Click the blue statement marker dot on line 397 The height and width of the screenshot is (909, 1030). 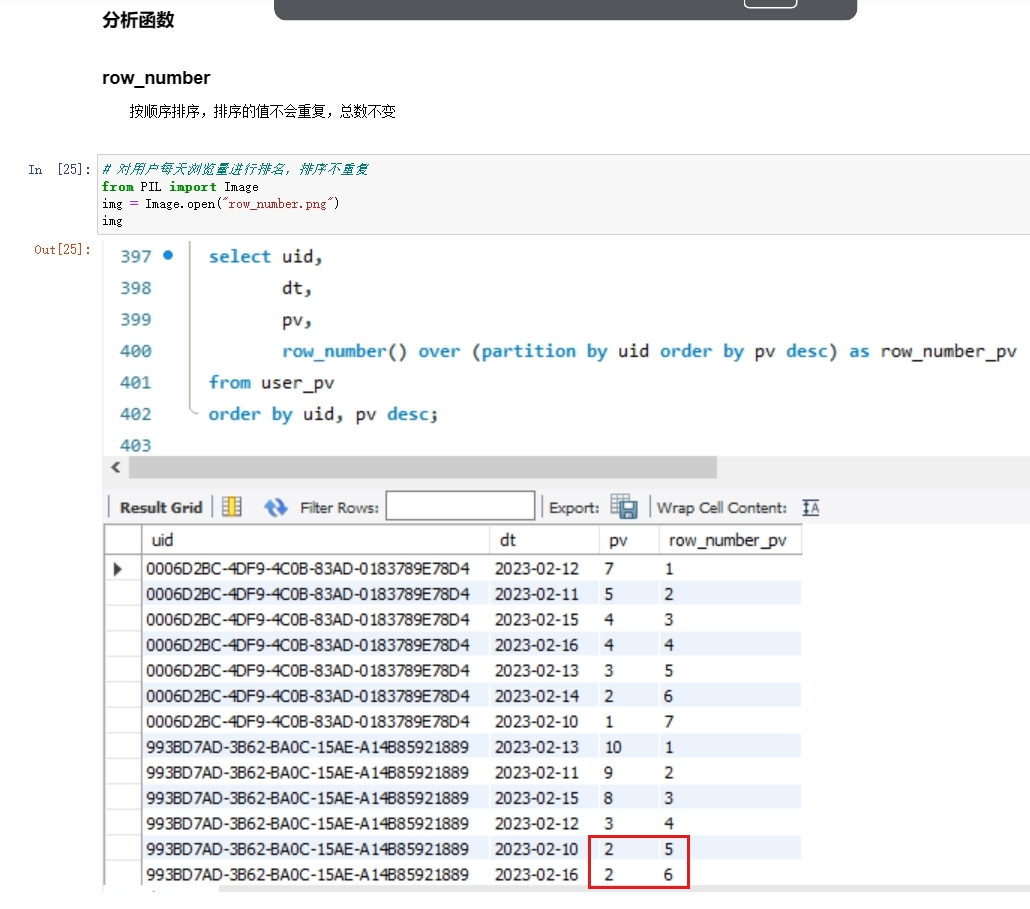[168, 255]
